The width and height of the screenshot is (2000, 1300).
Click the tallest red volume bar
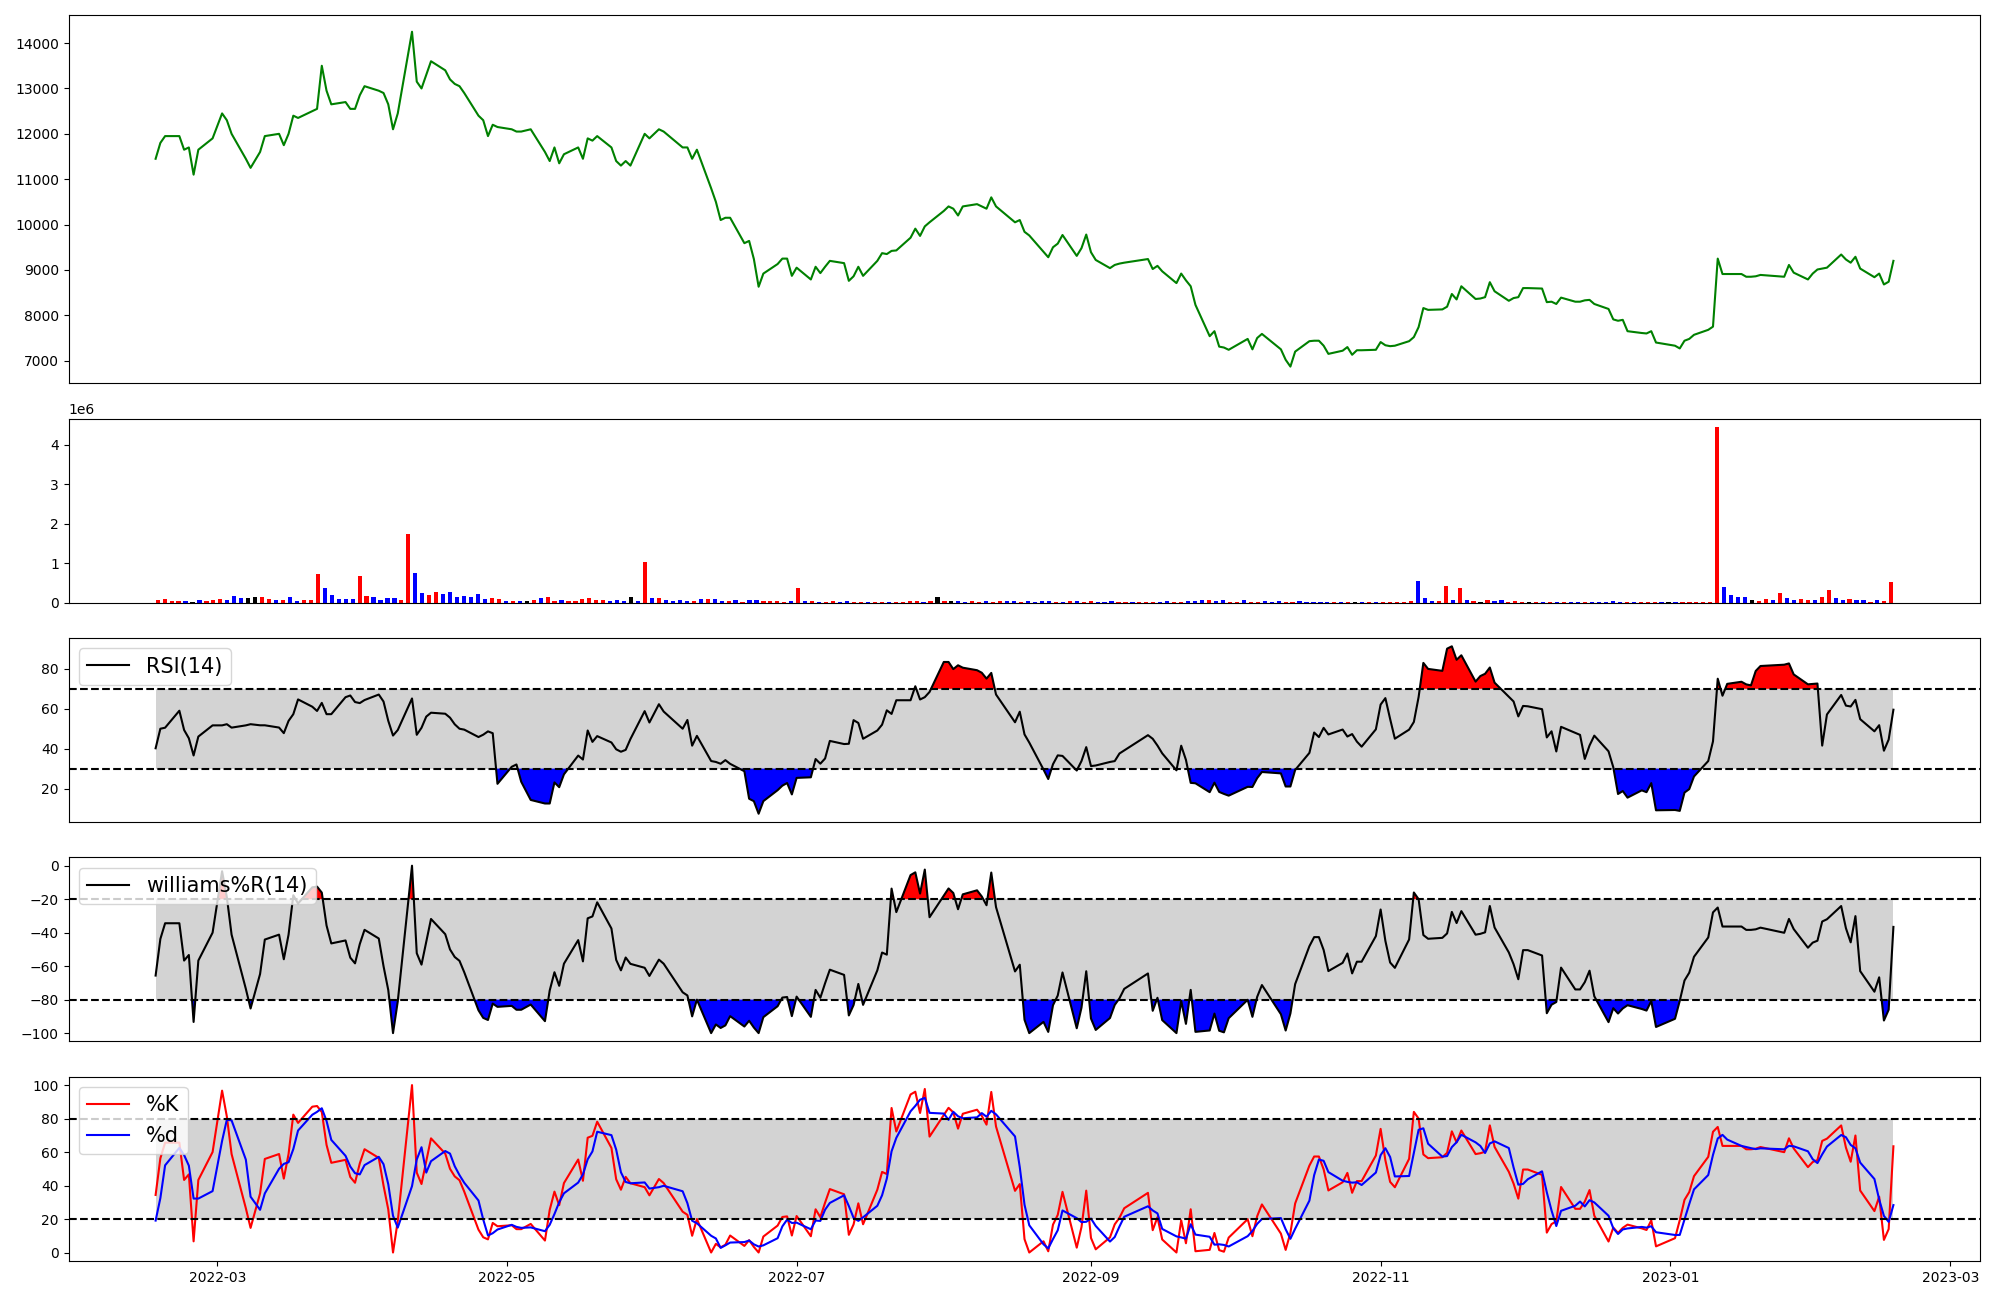coord(1717,515)
